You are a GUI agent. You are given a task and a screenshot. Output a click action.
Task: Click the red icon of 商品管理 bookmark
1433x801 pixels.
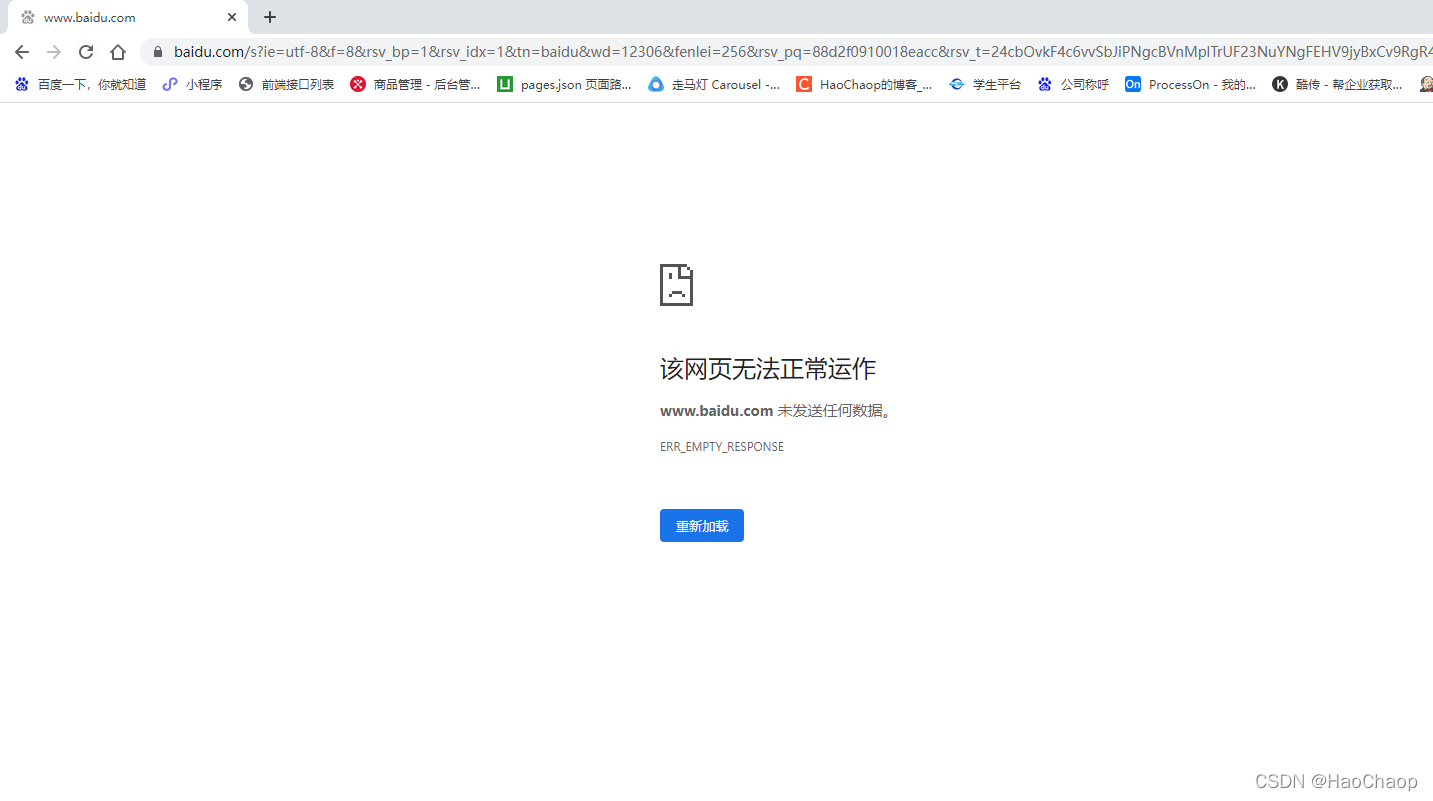(358, 85)
